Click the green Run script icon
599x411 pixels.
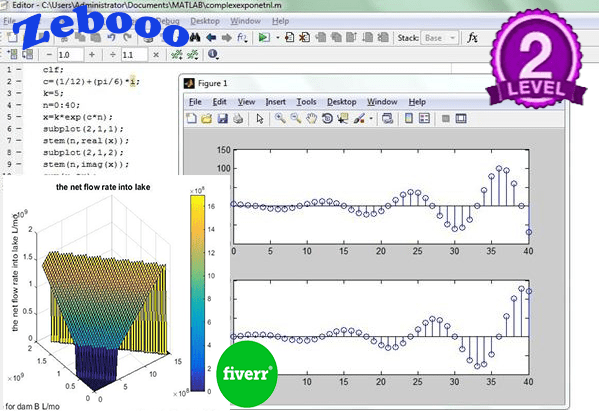[263, 37]
